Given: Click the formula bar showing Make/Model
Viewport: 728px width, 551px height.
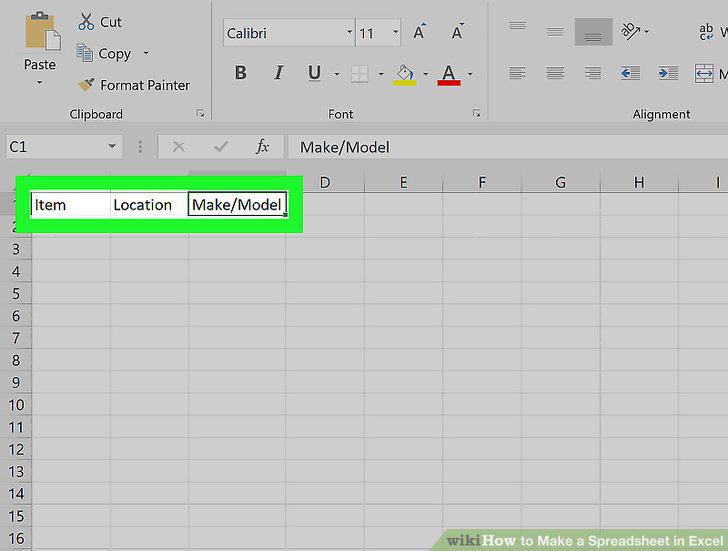Looking at the screenshot, I should click(x=508, y=147).
